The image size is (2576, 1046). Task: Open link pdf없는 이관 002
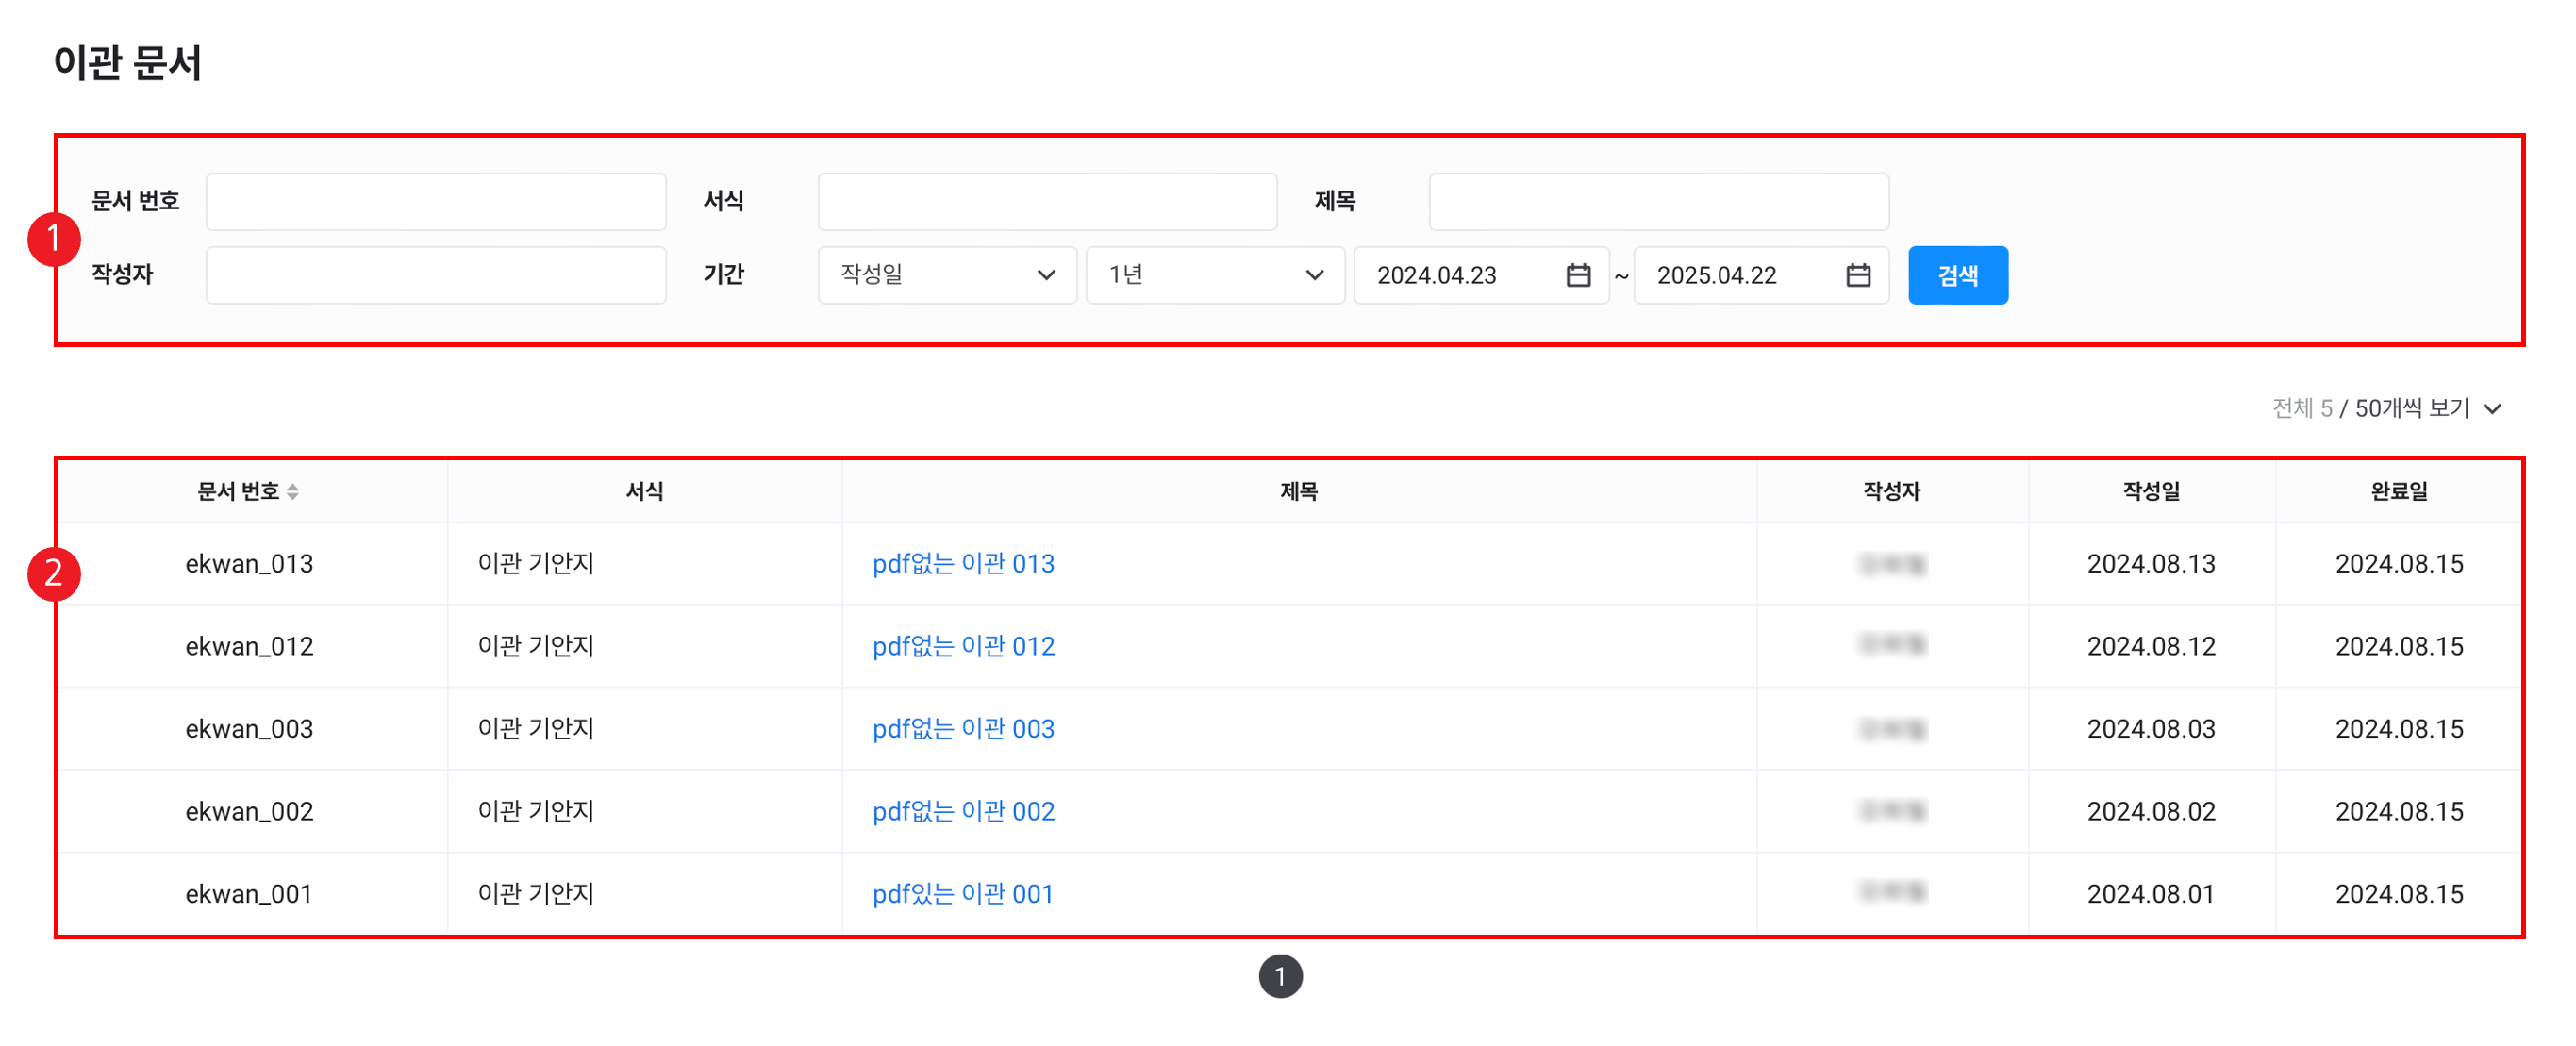point(962,811)
